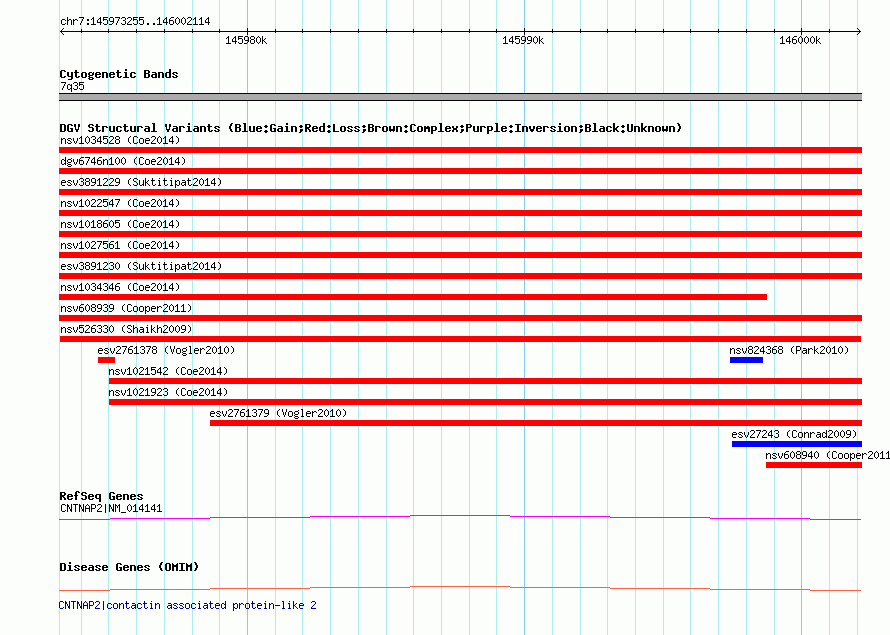Select the small esv2761378 red bar

pos(106,360)
